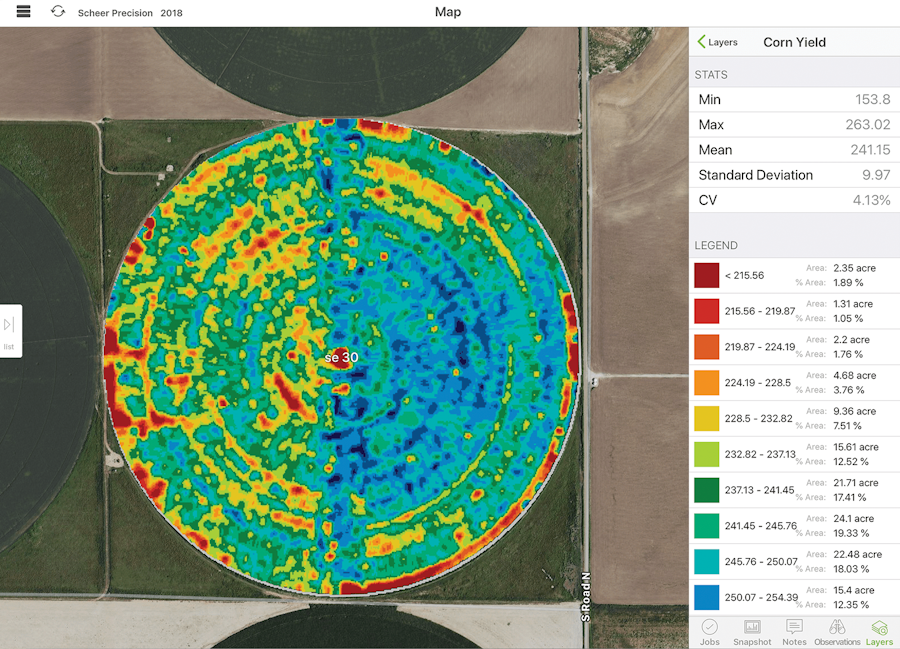Click the Corn Yield panel title
Viewport: 900px width, 649px height.
794,42
